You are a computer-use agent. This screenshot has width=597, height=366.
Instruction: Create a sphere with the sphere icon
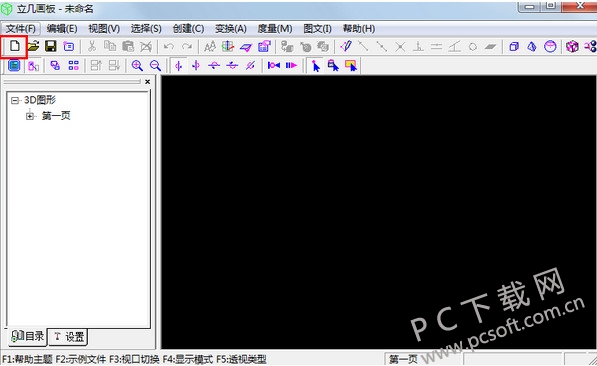550,46
